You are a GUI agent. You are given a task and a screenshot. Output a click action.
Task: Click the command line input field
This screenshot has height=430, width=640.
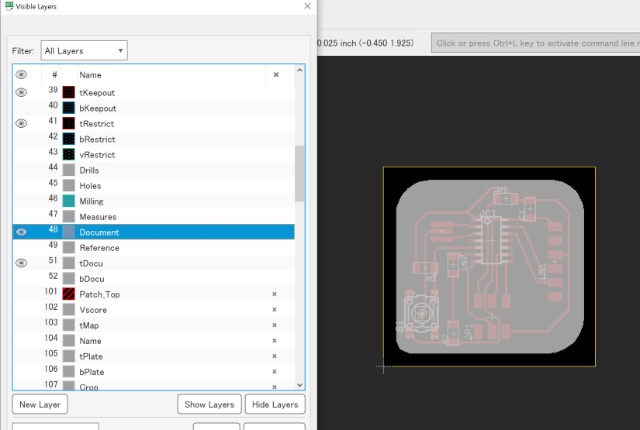click(536, 43)
